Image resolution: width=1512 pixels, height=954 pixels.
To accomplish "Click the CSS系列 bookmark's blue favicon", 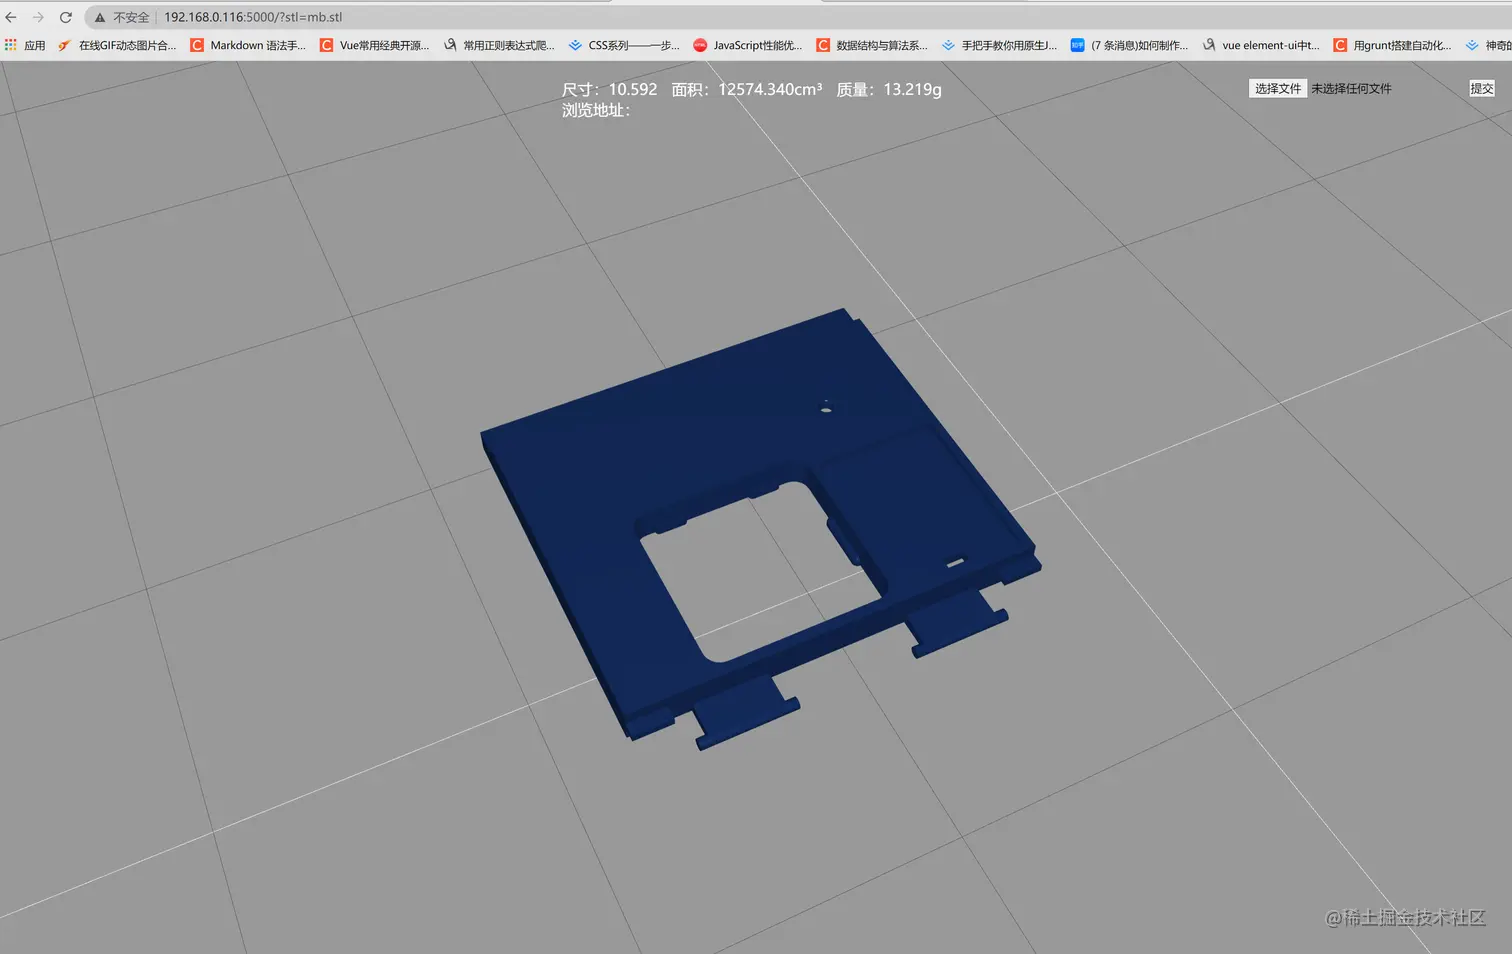I will click(x=575, y=44).
